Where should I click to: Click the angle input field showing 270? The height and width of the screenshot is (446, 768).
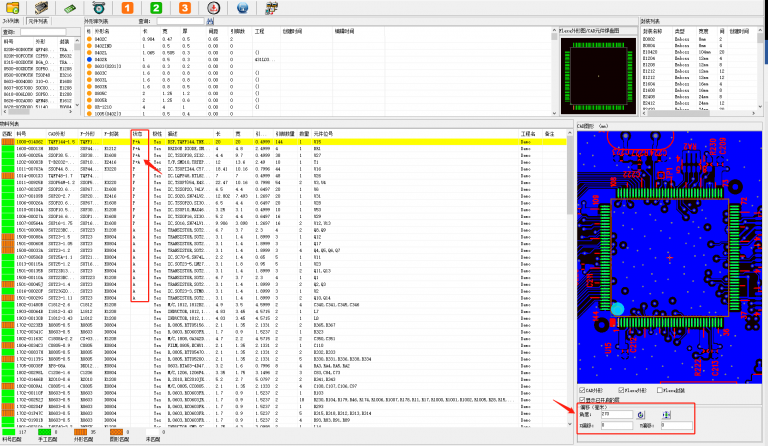coord(617,414)
